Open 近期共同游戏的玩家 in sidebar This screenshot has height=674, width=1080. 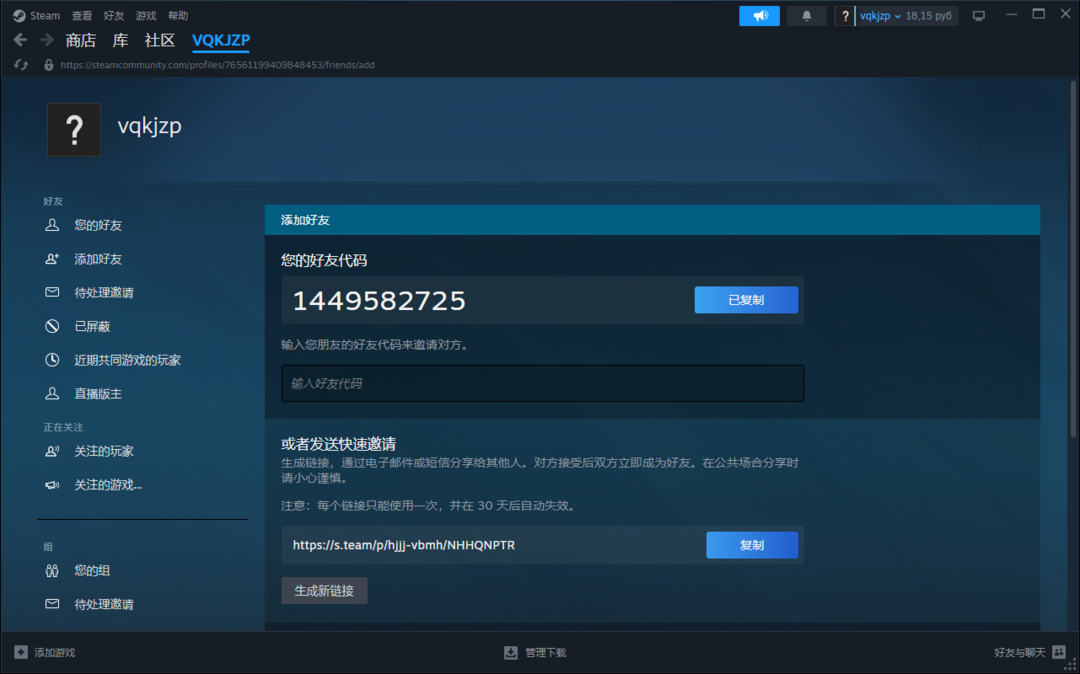click(127, 360)
